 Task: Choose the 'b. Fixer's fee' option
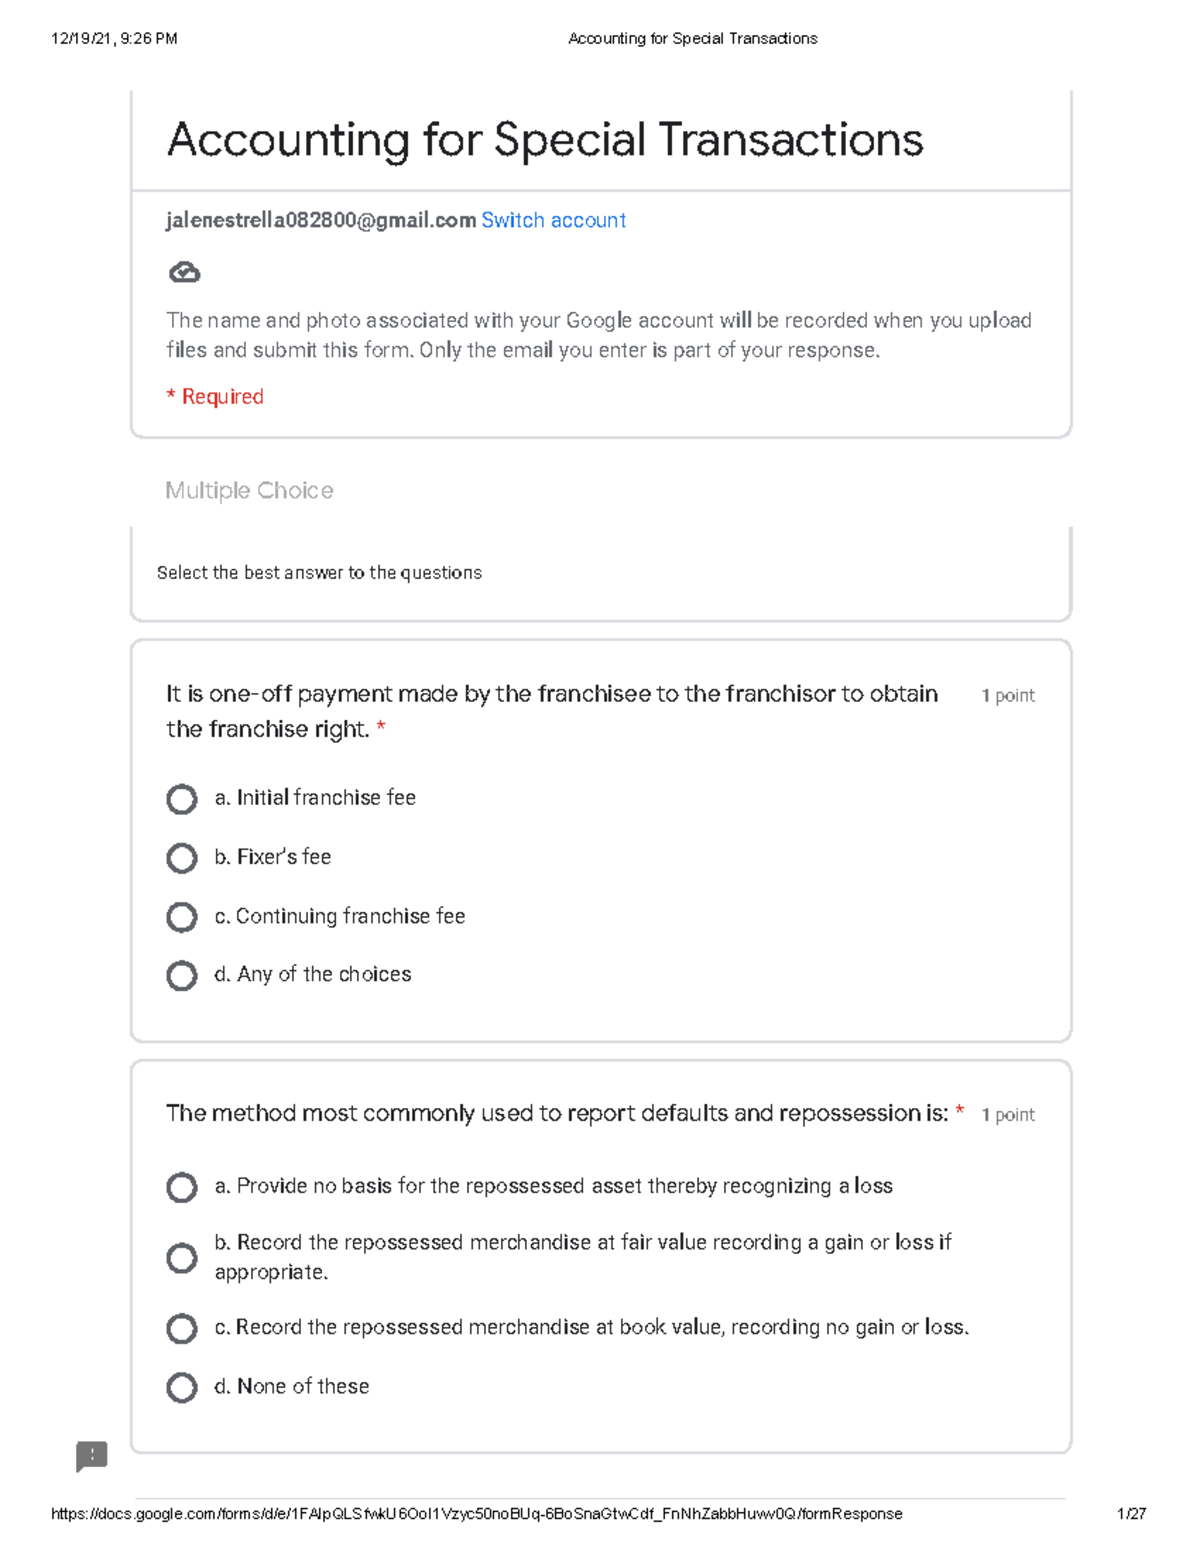pos(182,858)
